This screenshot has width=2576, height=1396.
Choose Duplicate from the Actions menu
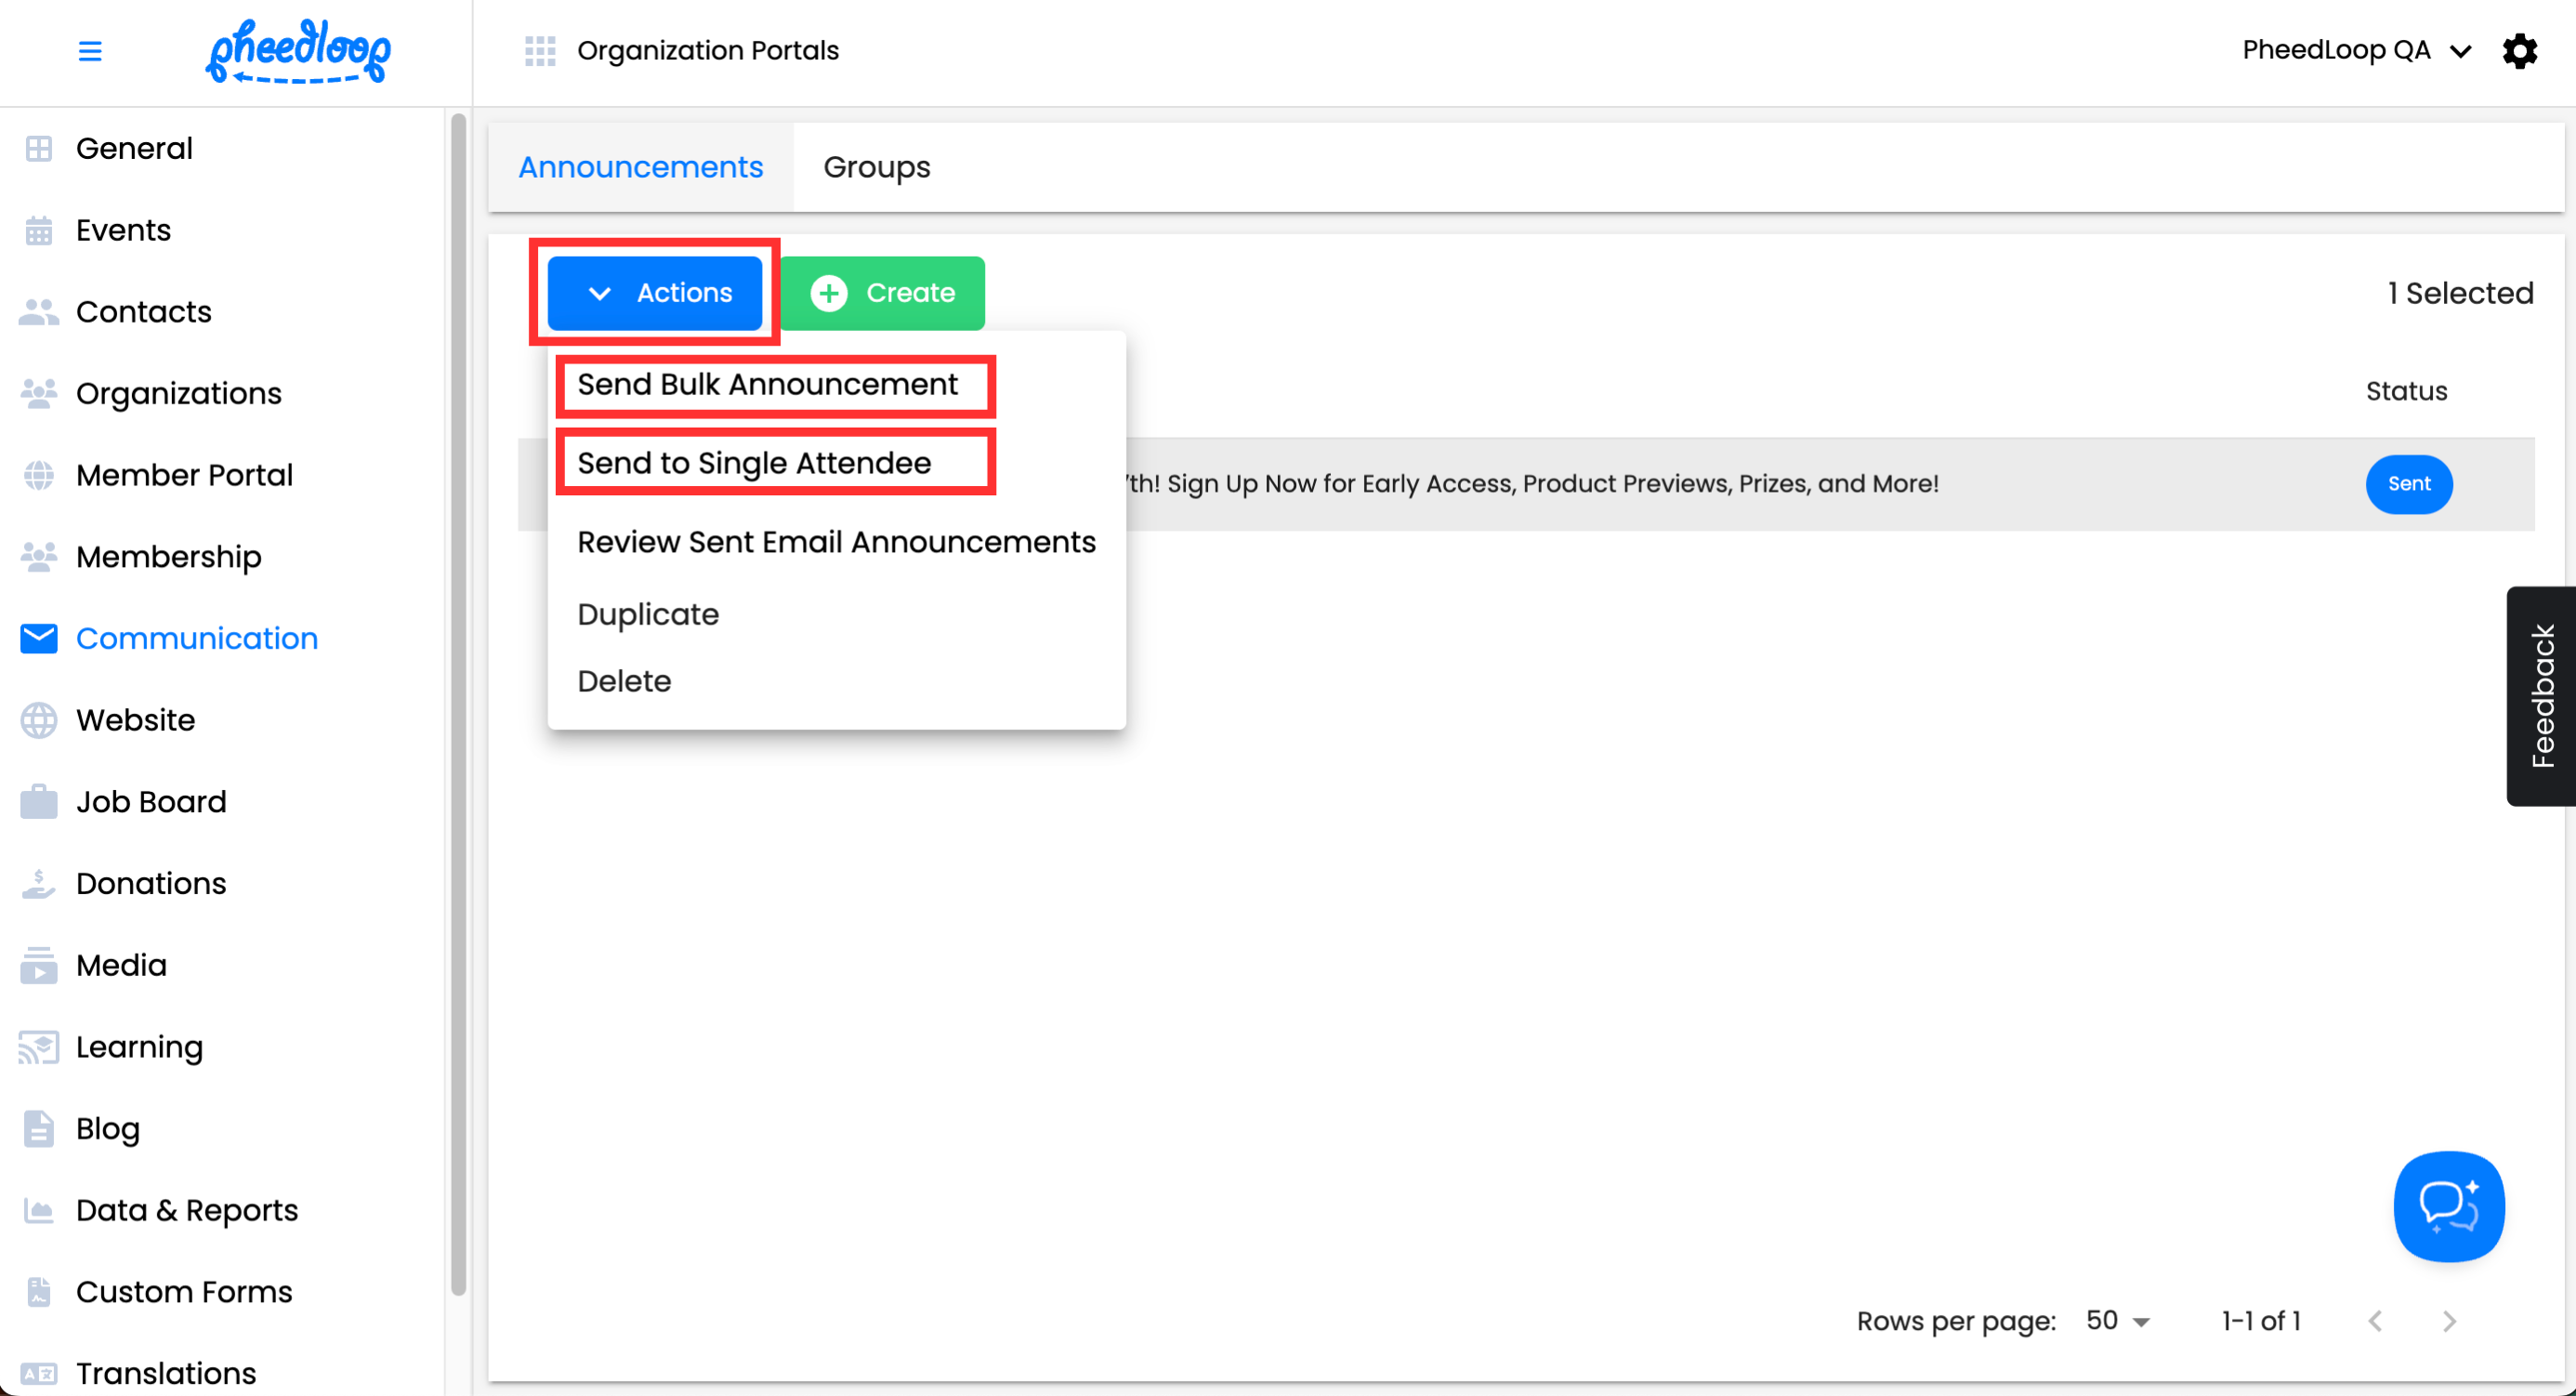coord(648,614)
